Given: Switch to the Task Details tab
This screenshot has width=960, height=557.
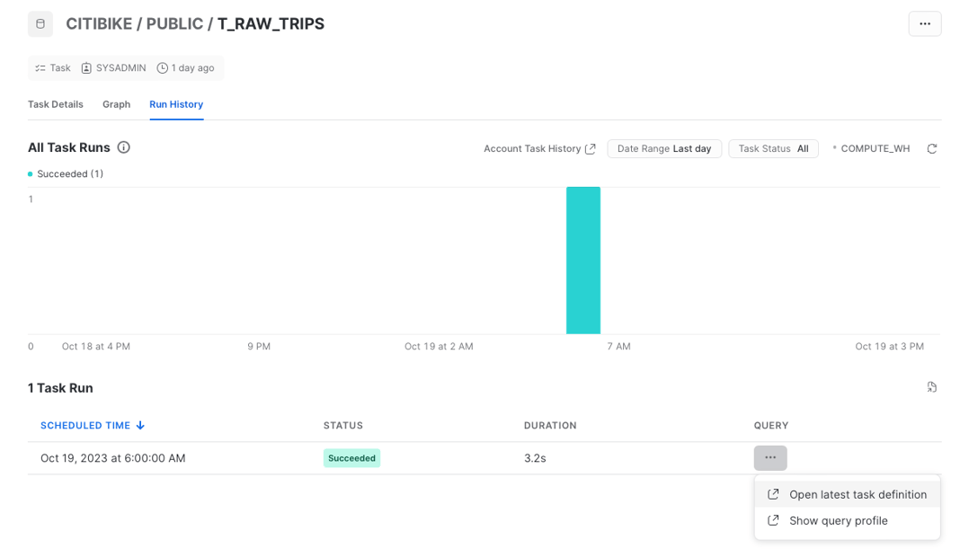Looking at the screenshot, I should point(56,104).
